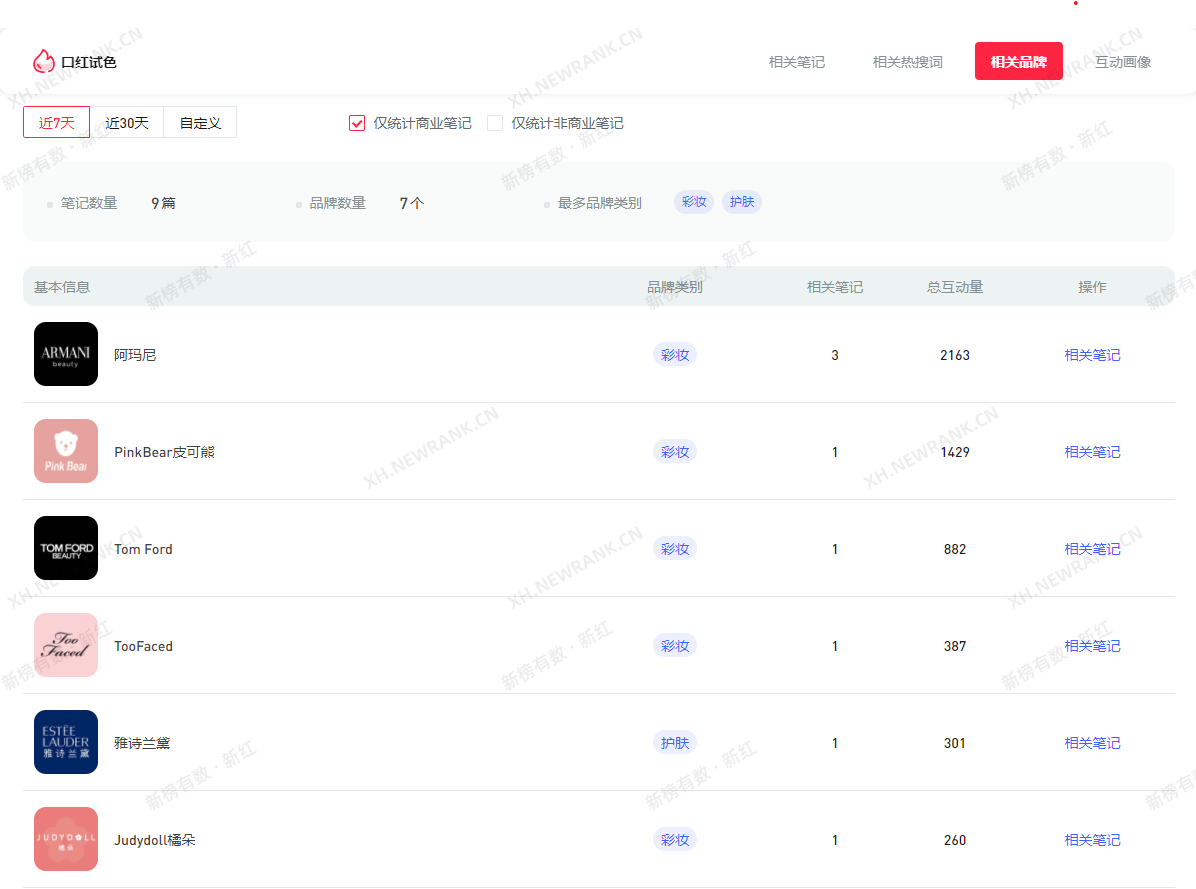Open 相关笔记 link for Tom Ford
Viewport: 1196px width, 889px height.
tap(1092, 548)
